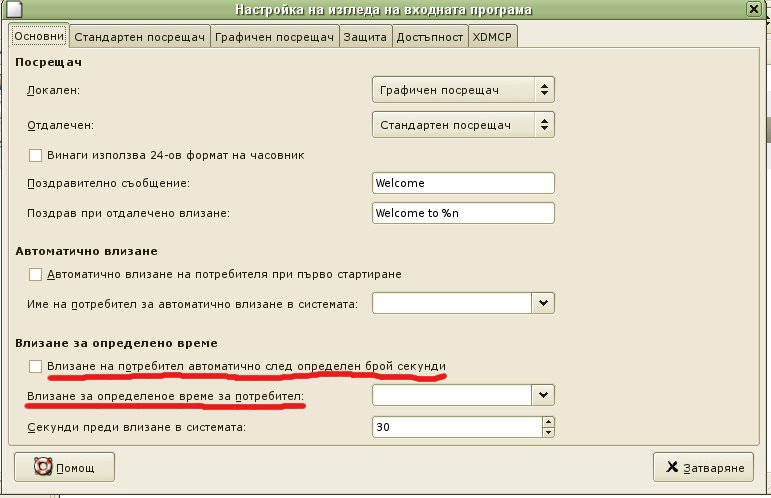
Task: Click the Welcome greeting message field
Action: 462,183
